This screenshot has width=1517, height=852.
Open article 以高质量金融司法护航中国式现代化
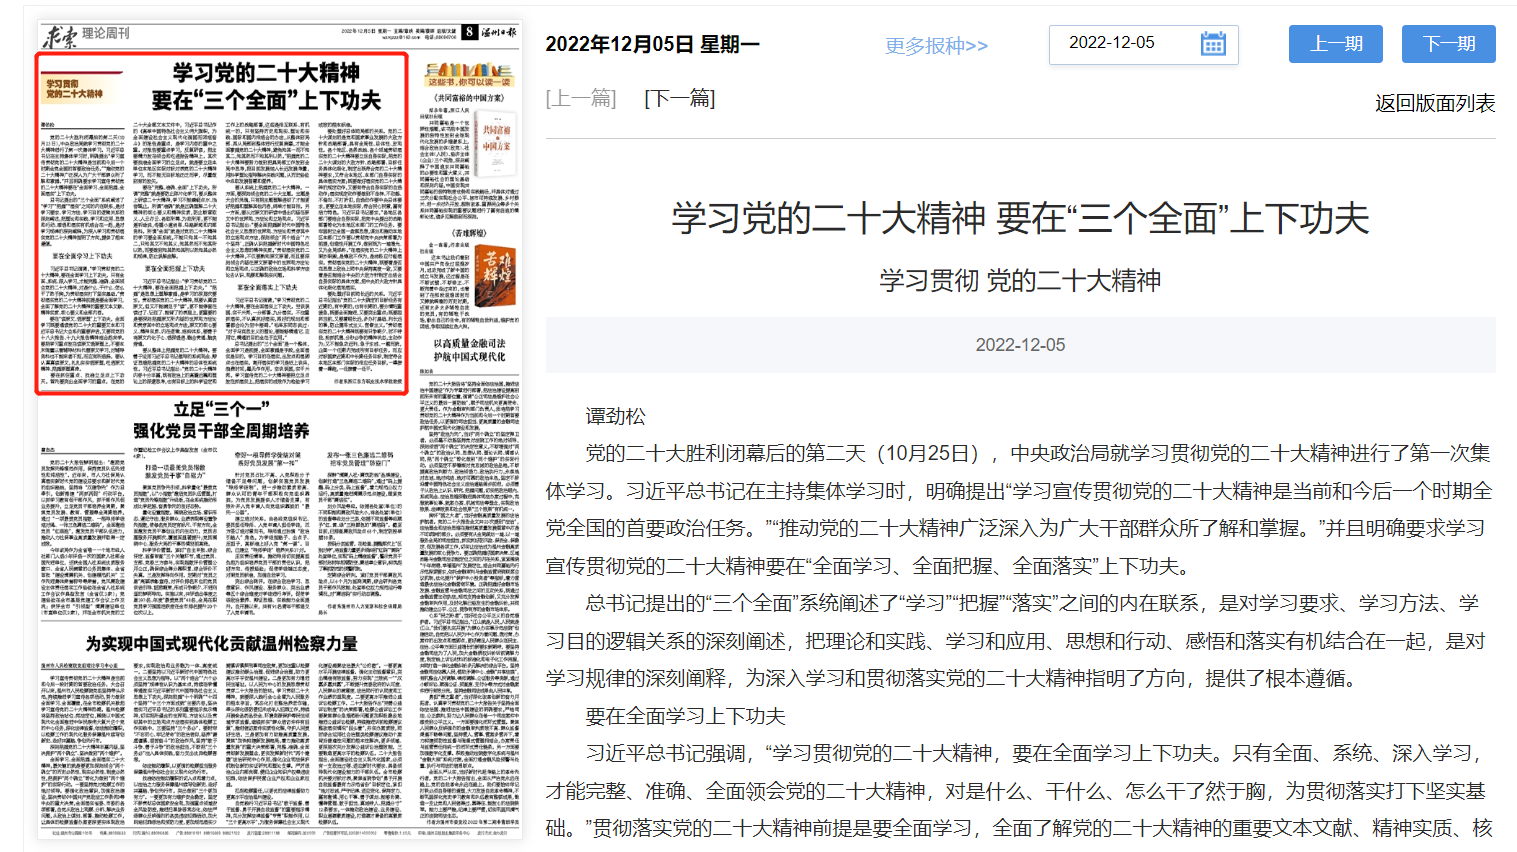[x=469, y=350]
